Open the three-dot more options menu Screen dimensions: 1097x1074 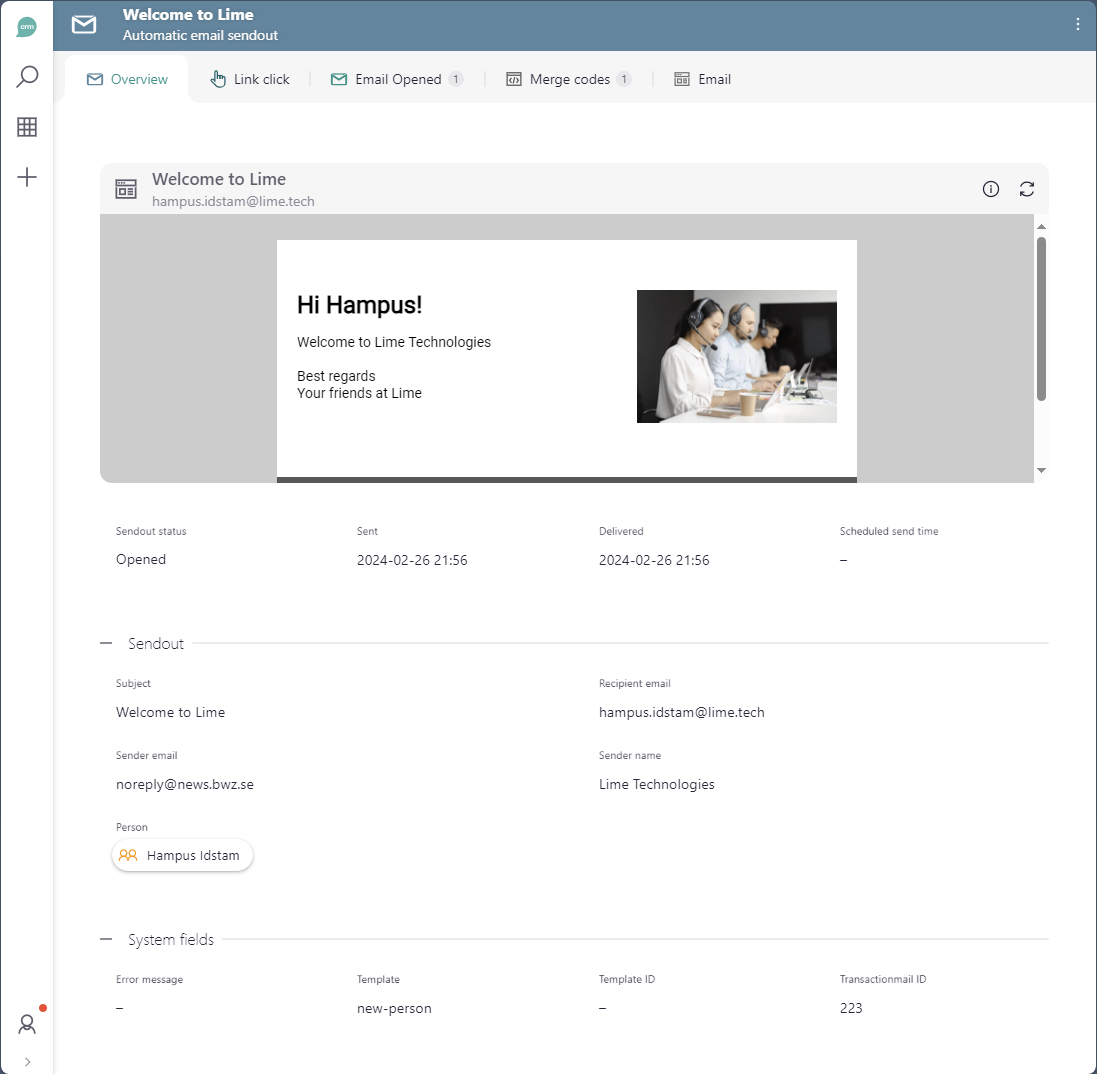(x=1077, y=24)
